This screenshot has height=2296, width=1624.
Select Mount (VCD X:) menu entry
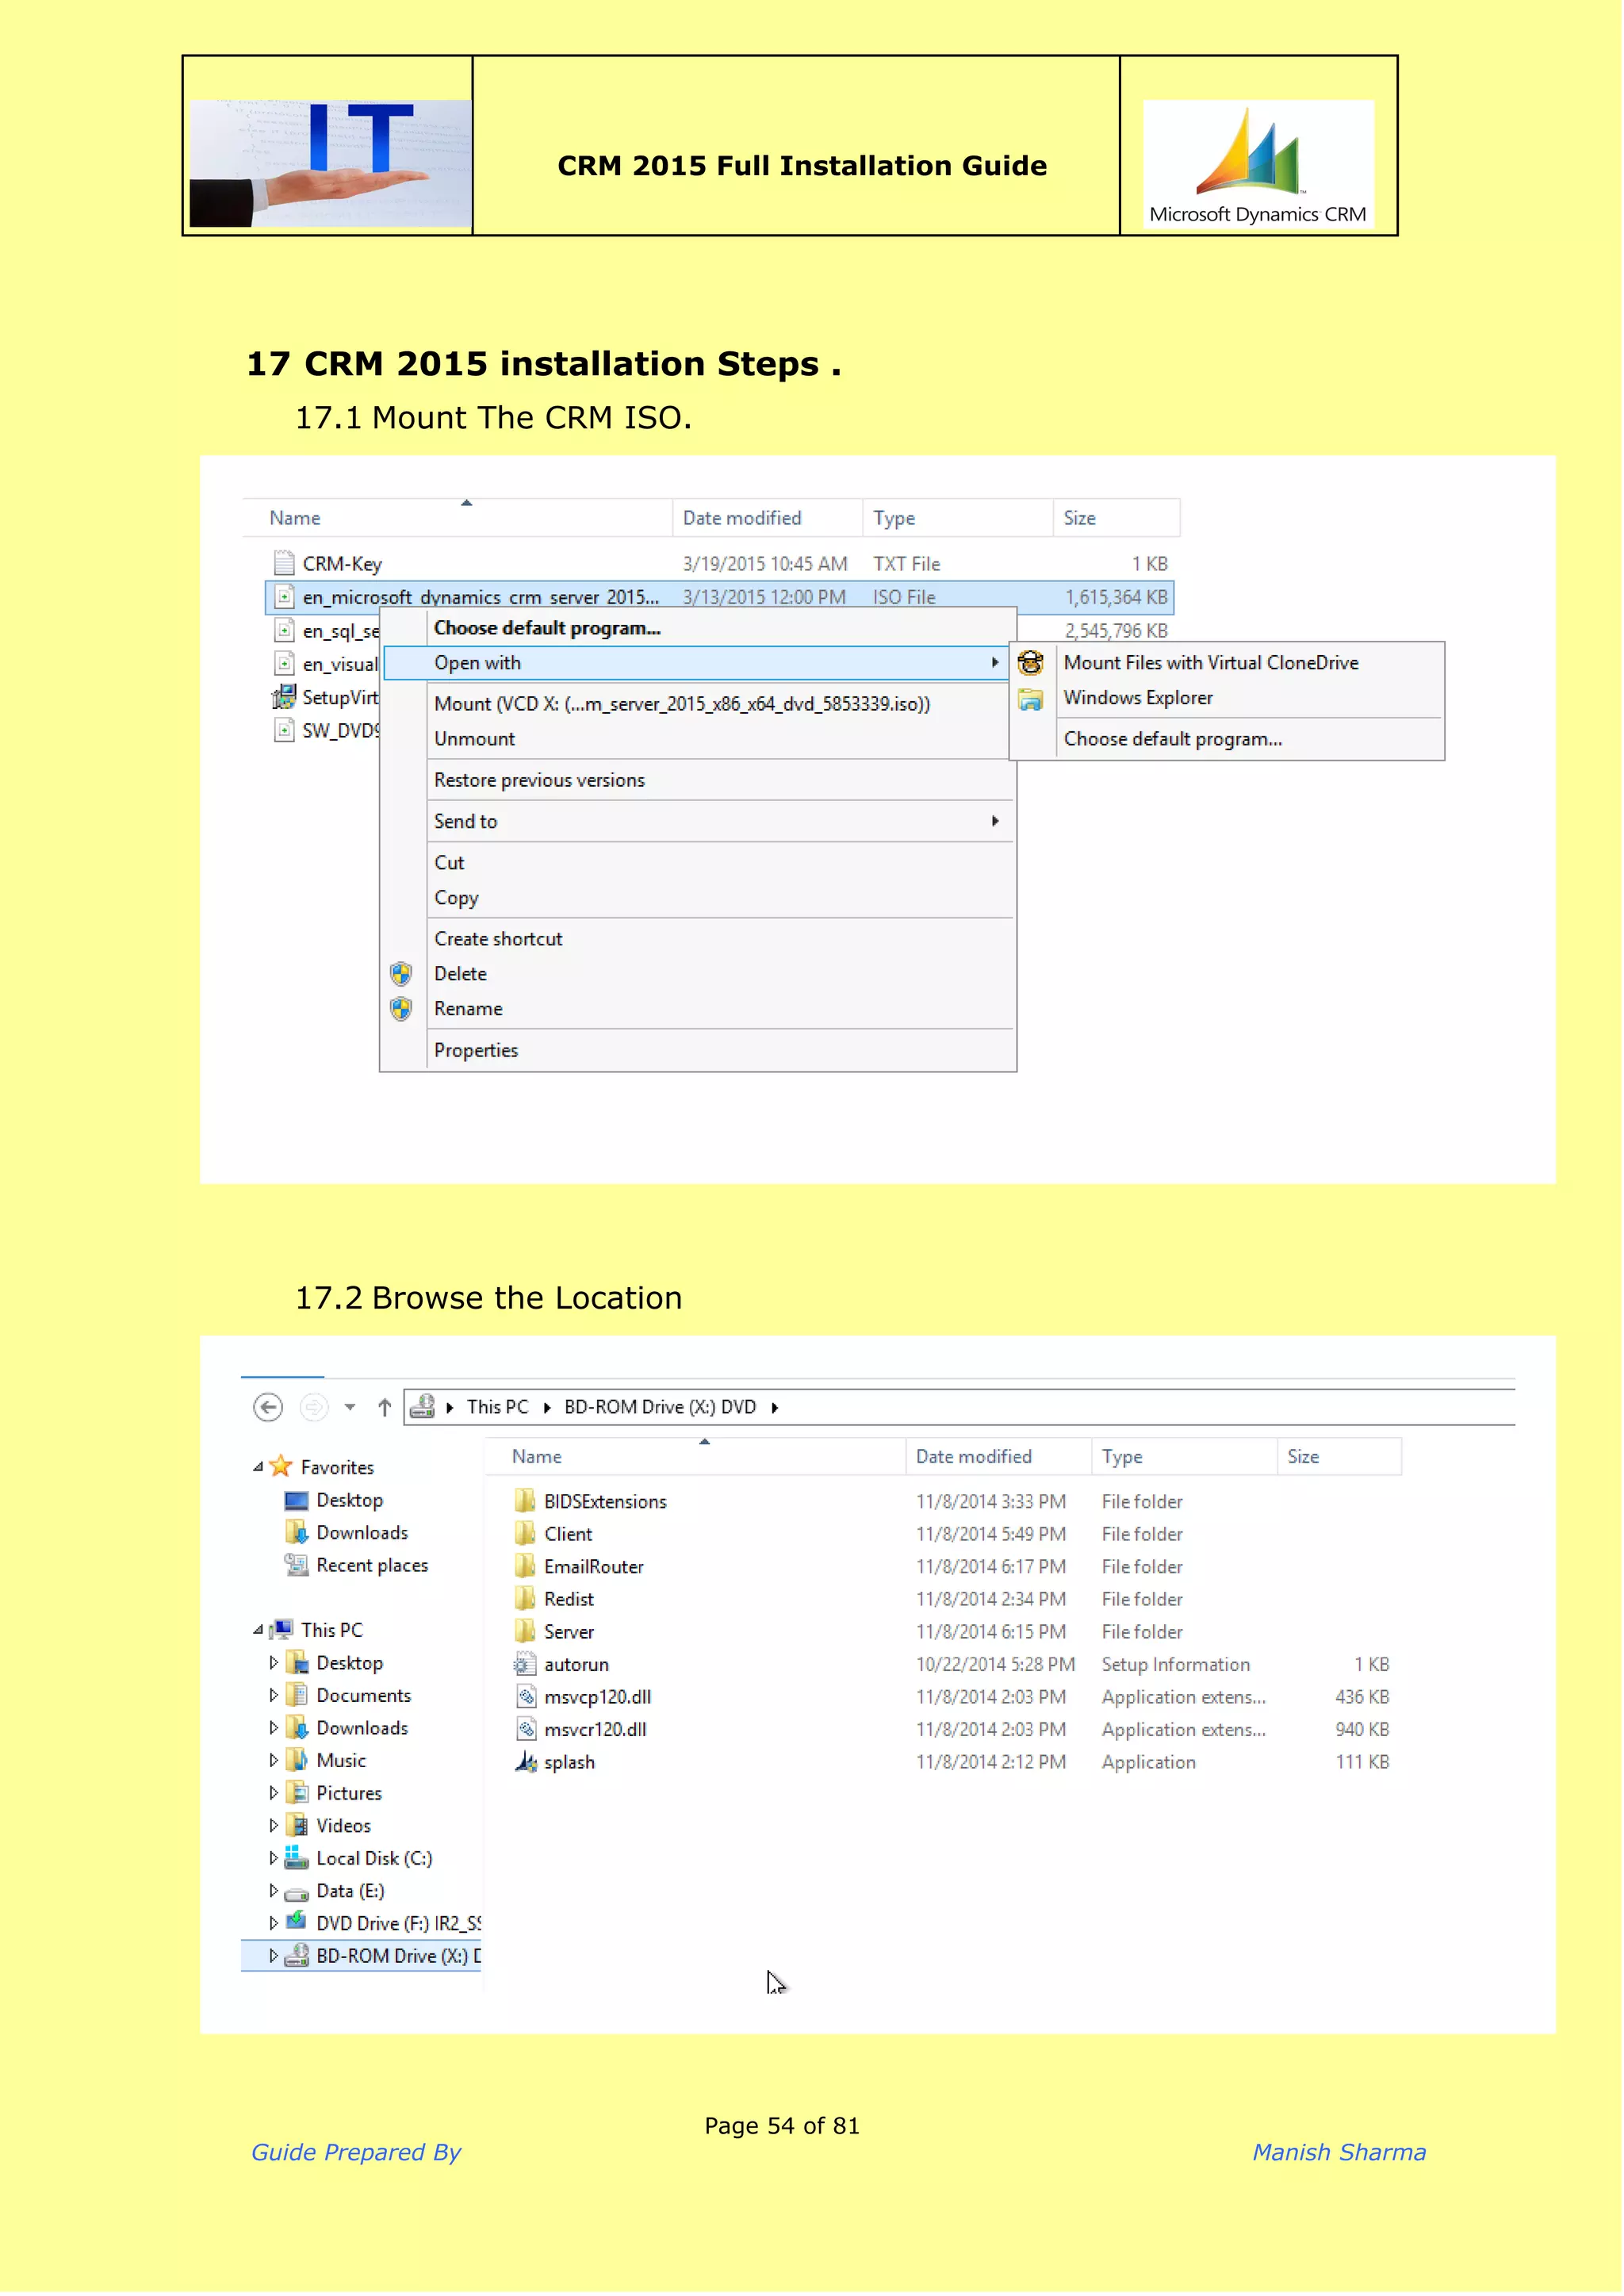[698, 705]
